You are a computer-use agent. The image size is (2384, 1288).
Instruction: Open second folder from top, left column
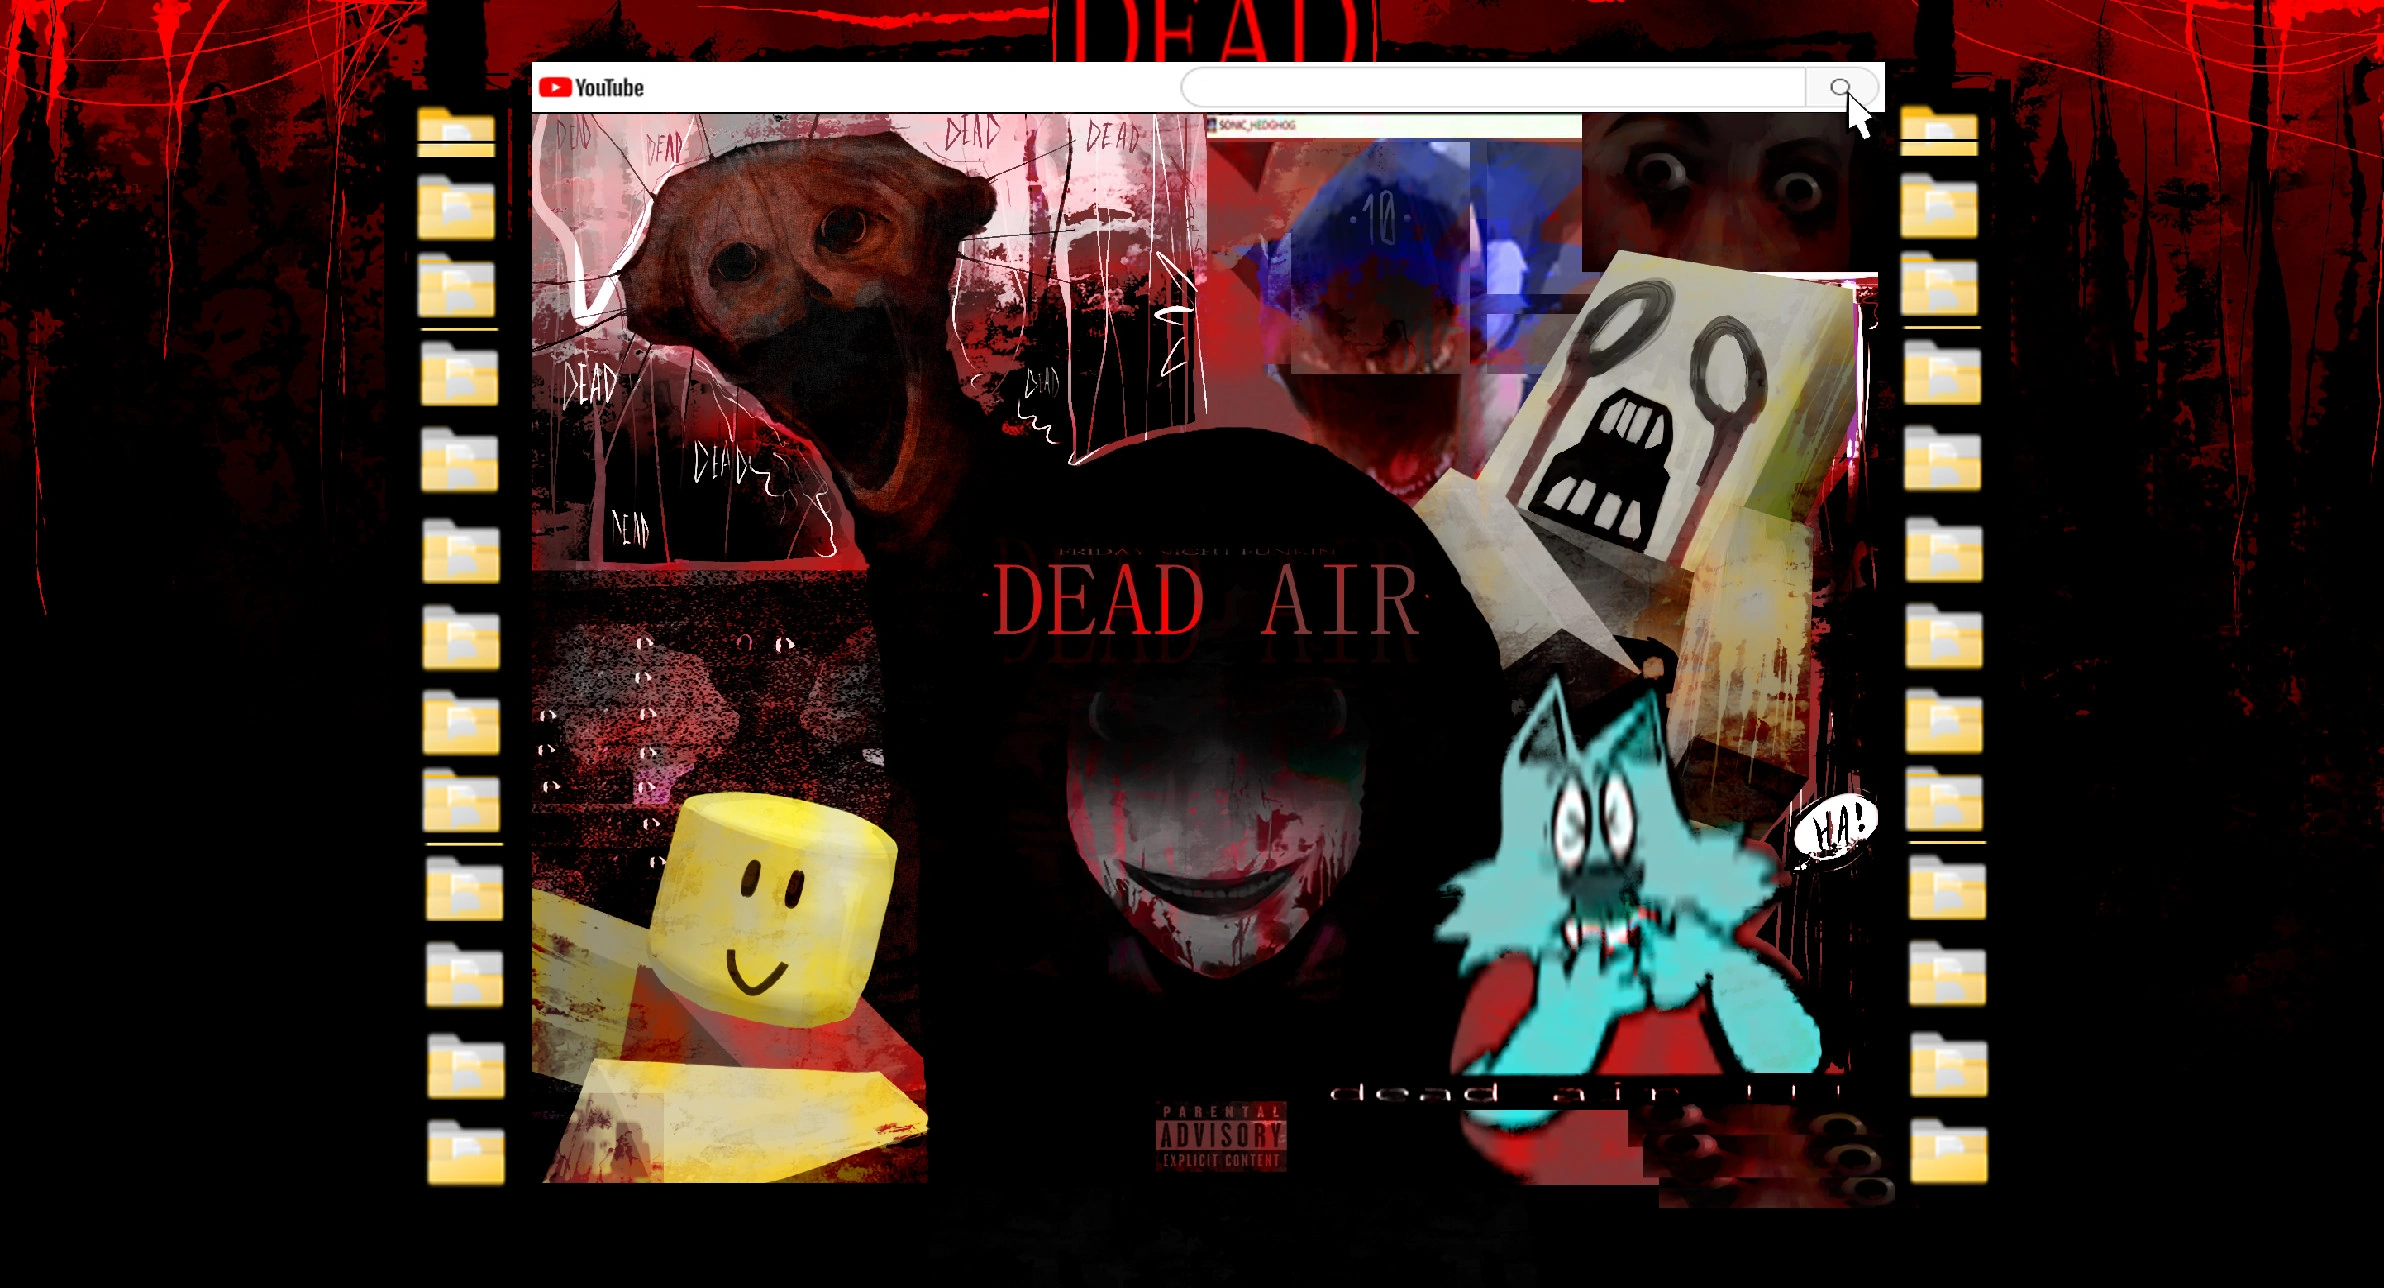(x=456, y=208)
